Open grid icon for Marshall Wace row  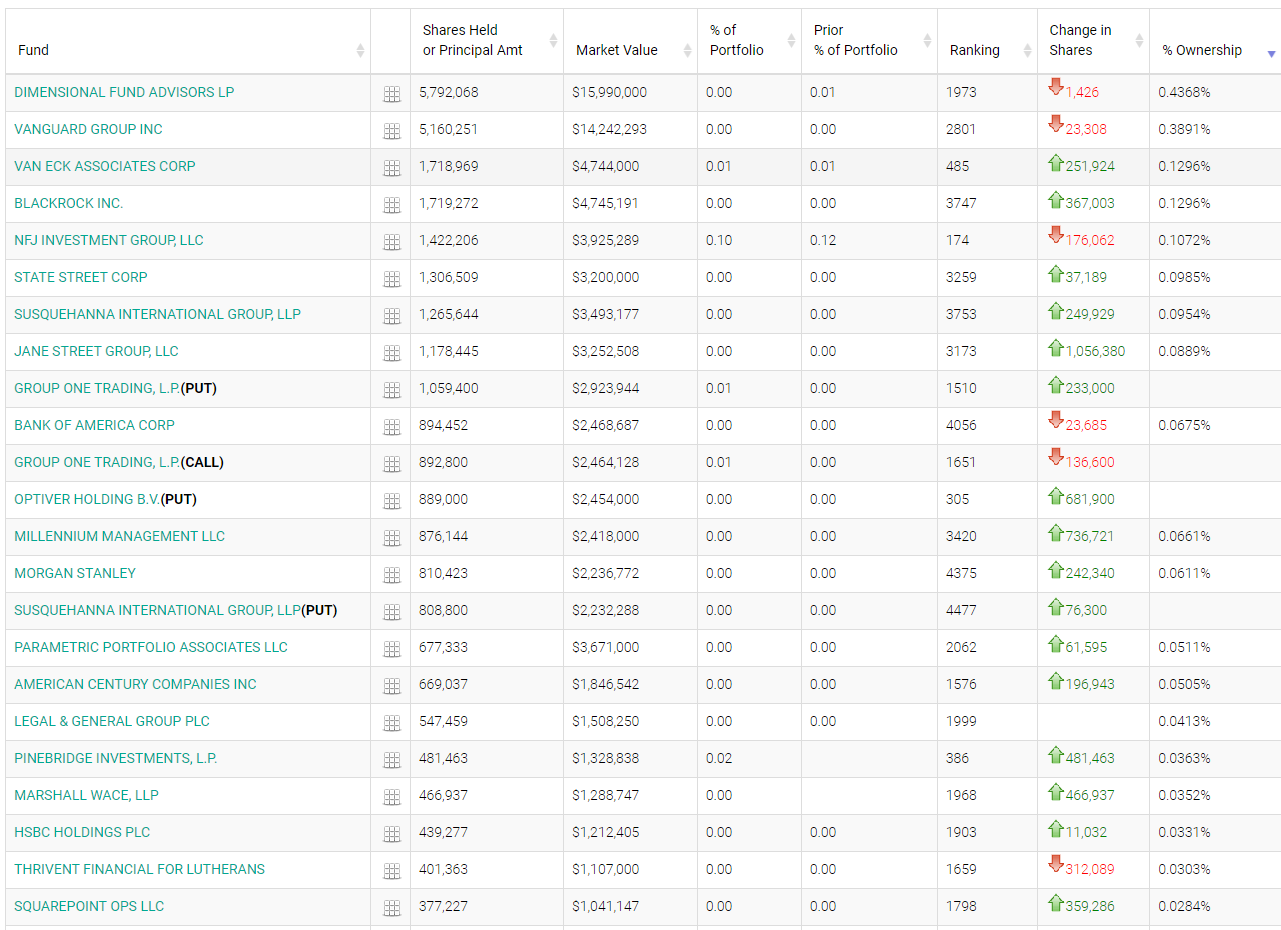(391, 797)
